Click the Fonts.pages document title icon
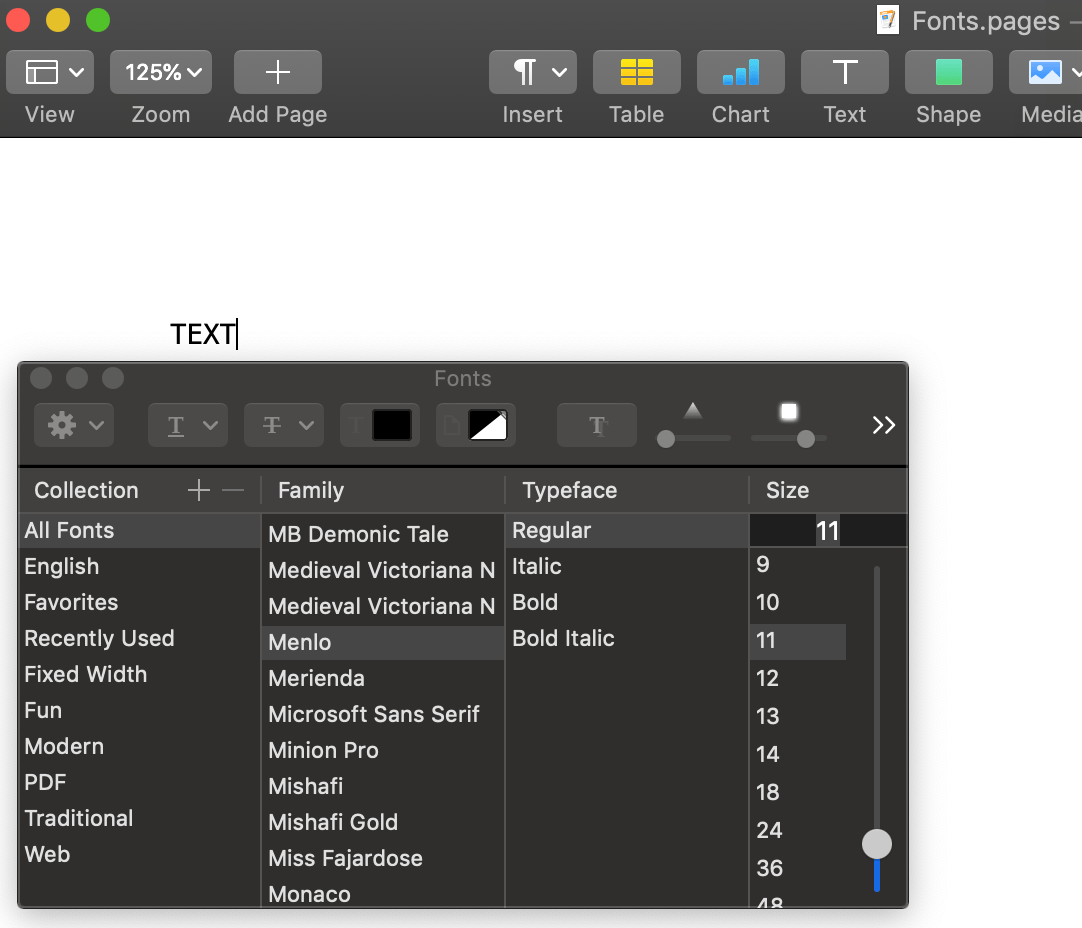1082x928 pixels. click(887, 20)
